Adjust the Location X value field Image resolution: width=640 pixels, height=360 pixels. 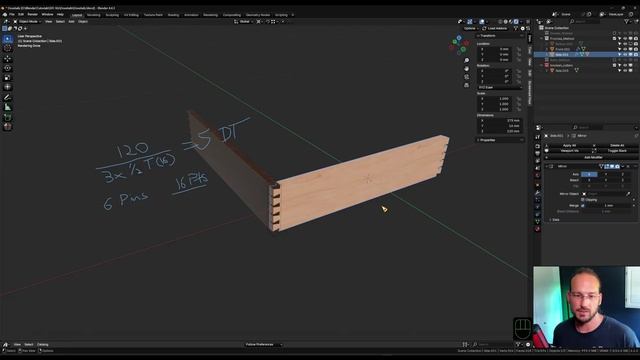coord(494,49)
